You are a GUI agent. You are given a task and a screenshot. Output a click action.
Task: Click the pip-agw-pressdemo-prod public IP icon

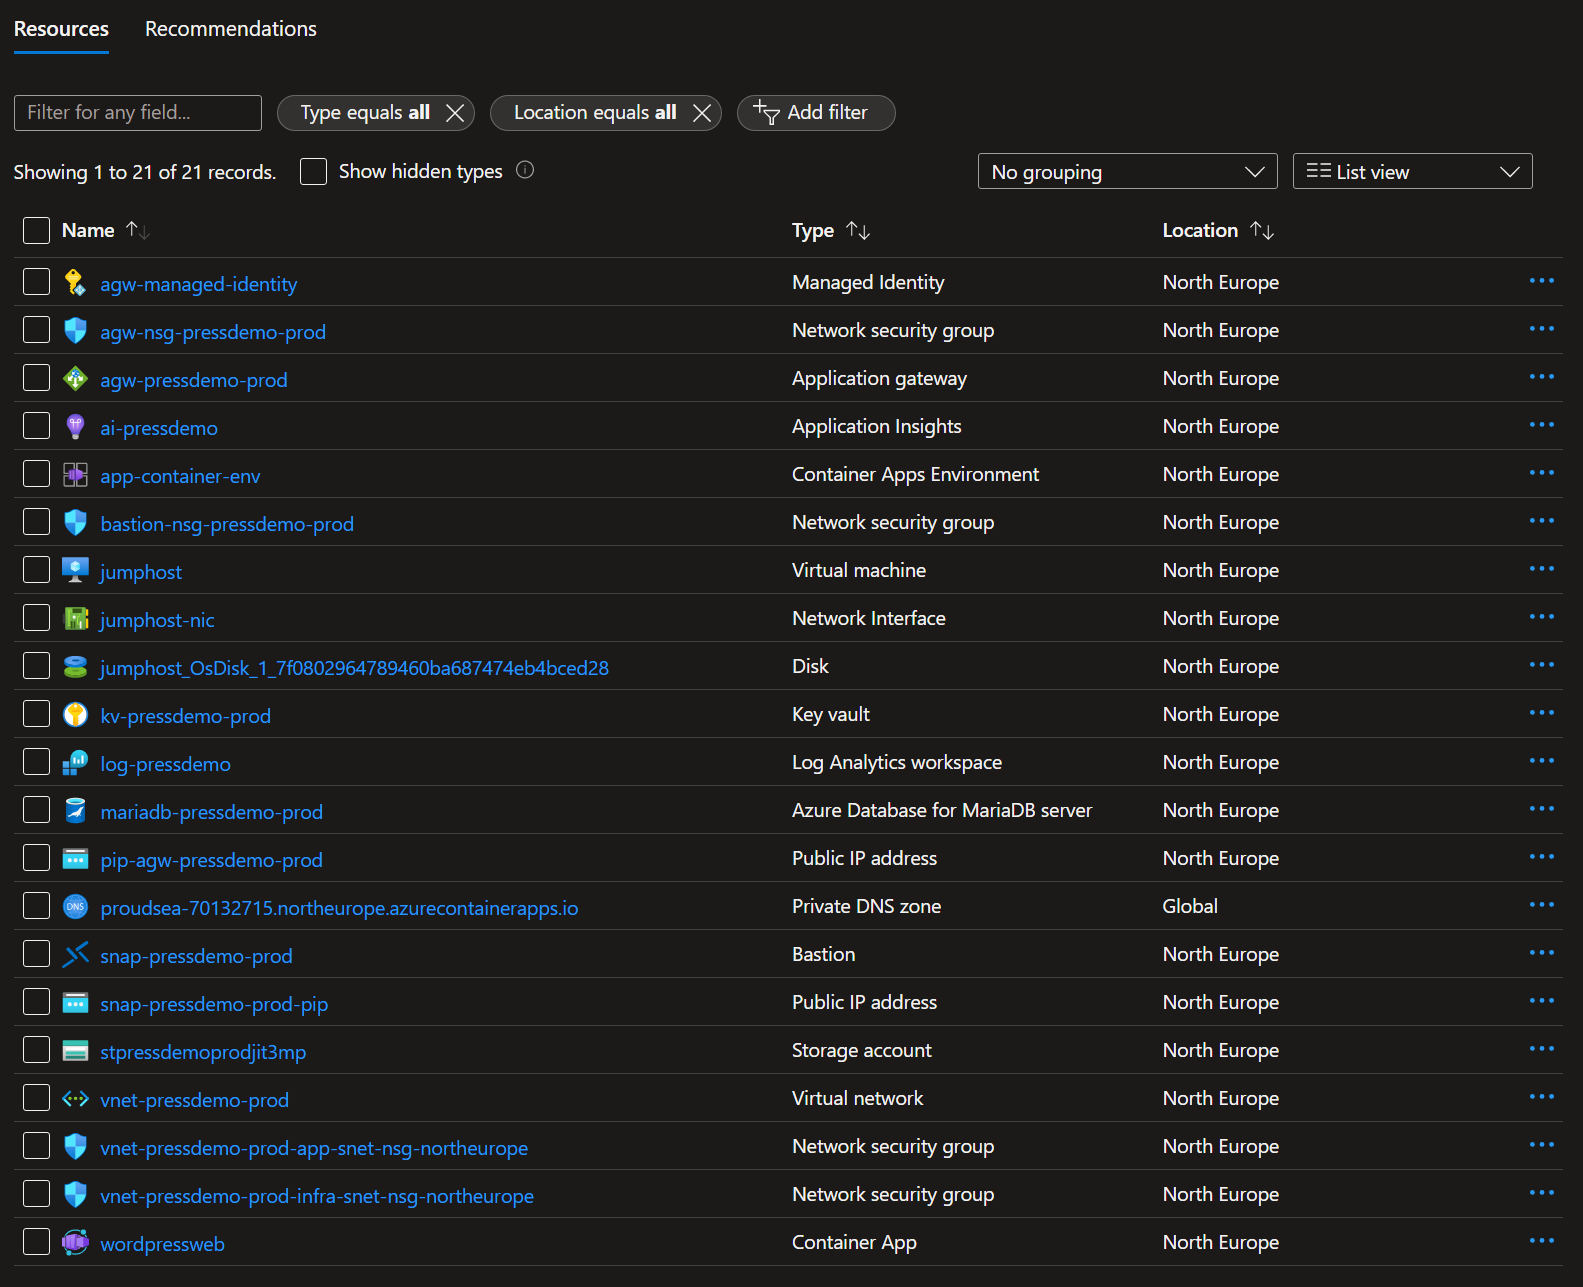(75, 858)
